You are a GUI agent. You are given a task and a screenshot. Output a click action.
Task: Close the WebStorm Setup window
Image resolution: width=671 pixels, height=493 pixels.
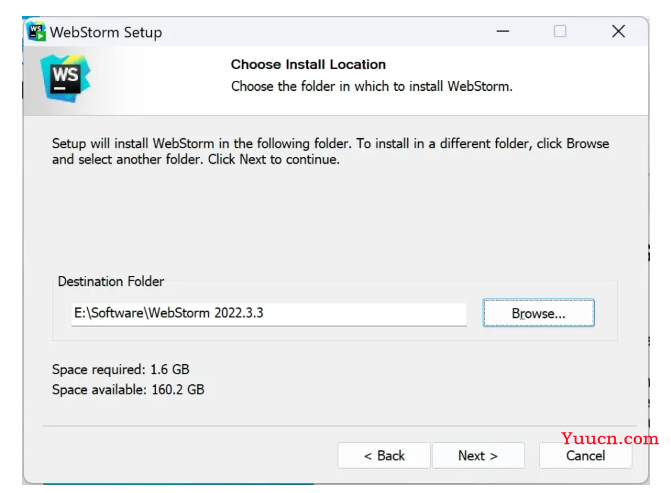click(618, 31)
